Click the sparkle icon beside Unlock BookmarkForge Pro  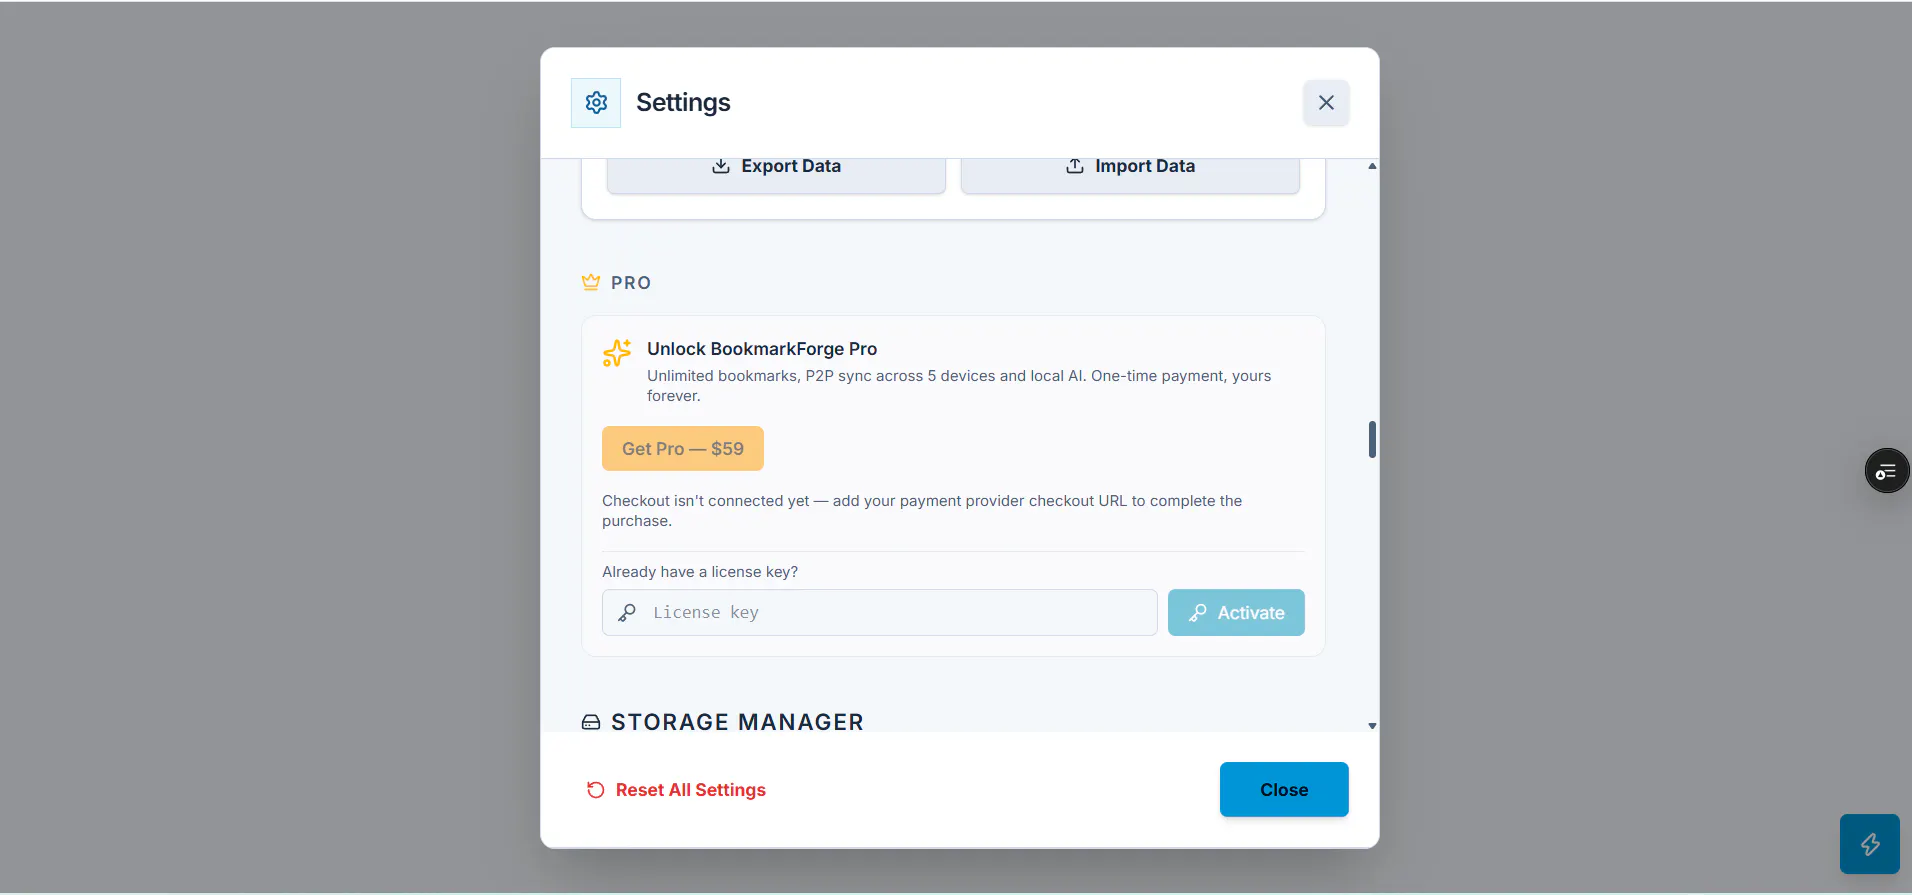[617, 353]
